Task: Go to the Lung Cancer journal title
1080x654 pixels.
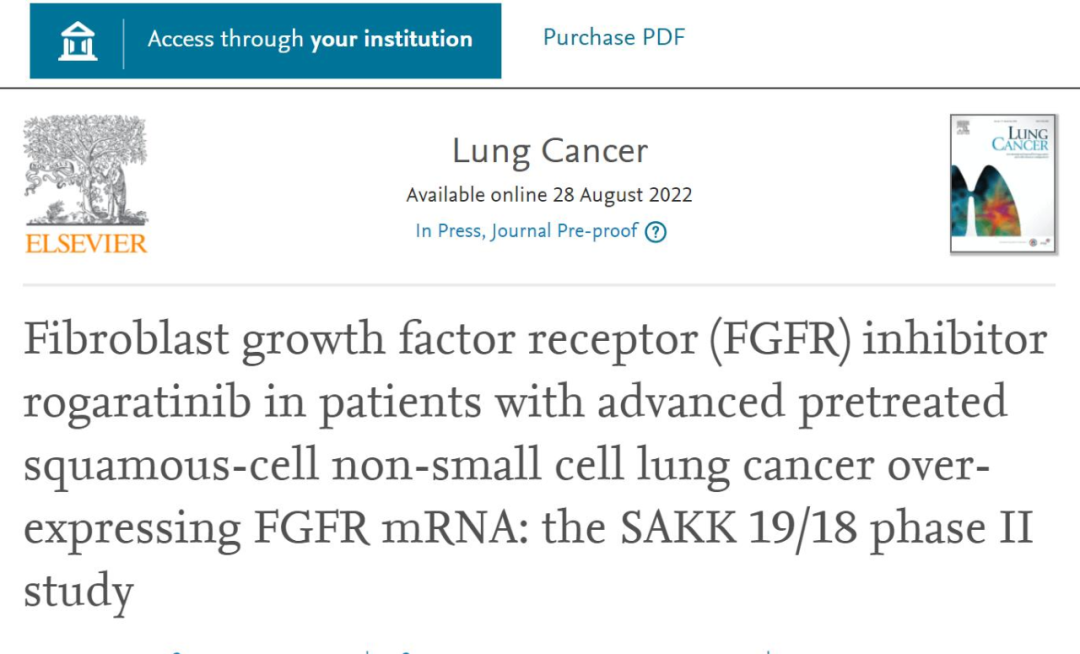Action: (x=550, y=151)
